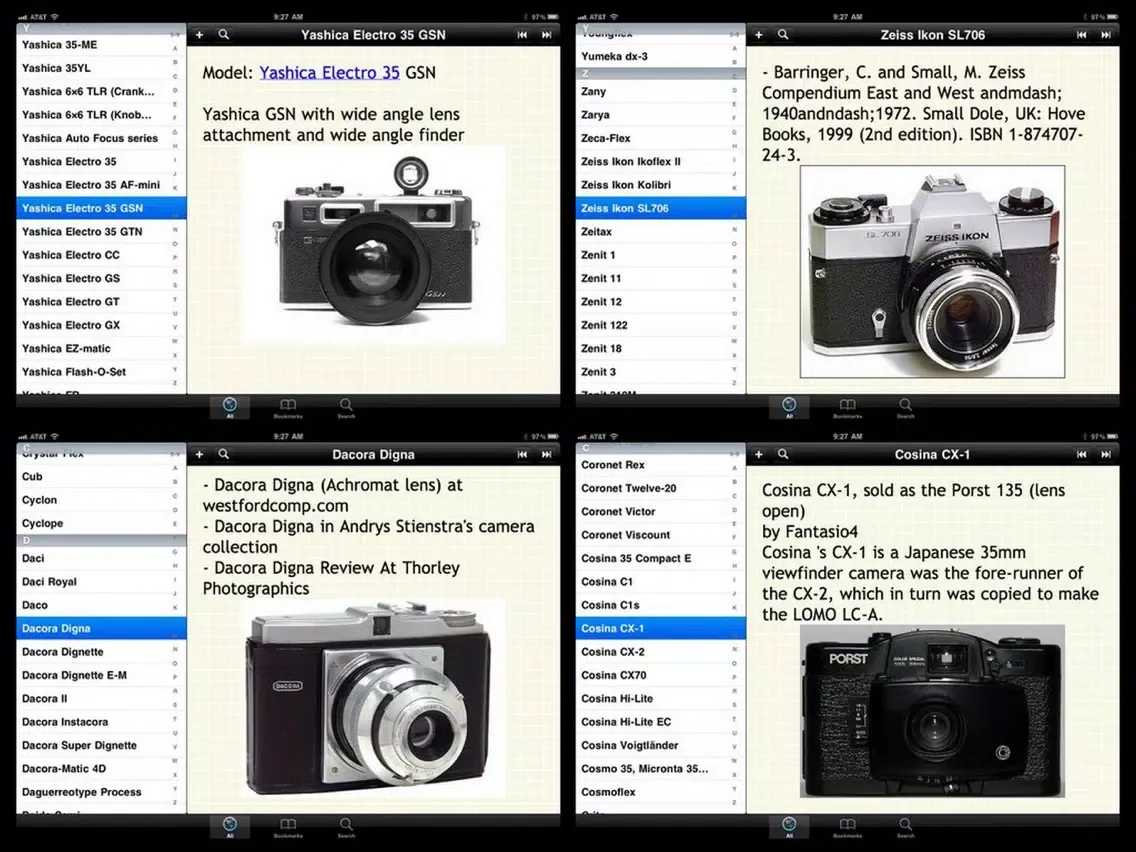The height and width of the screenshot is (852, 1136).
Task: Open Cosina CX-2 entry
Action: point(660,652)
